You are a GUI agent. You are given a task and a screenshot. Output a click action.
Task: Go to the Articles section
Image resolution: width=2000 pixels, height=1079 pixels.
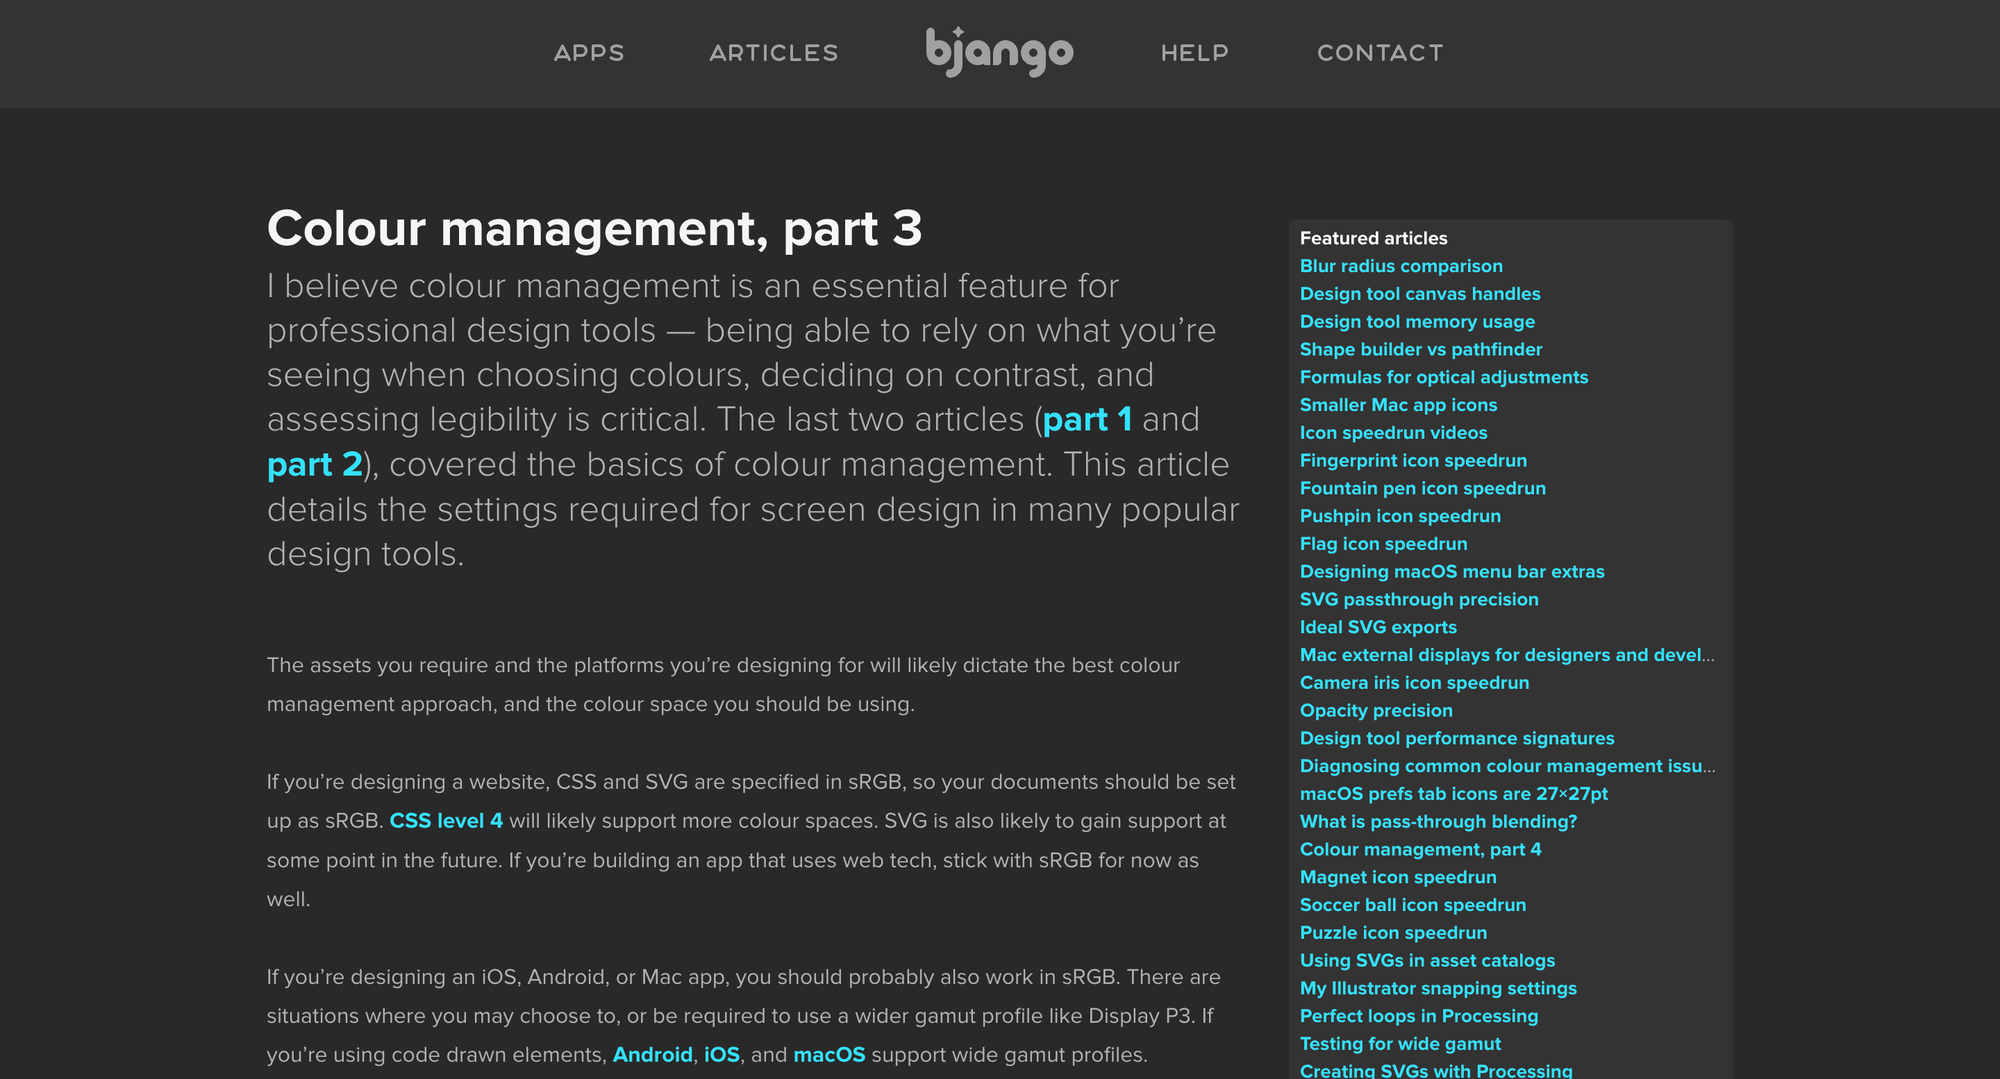(774, 53)
